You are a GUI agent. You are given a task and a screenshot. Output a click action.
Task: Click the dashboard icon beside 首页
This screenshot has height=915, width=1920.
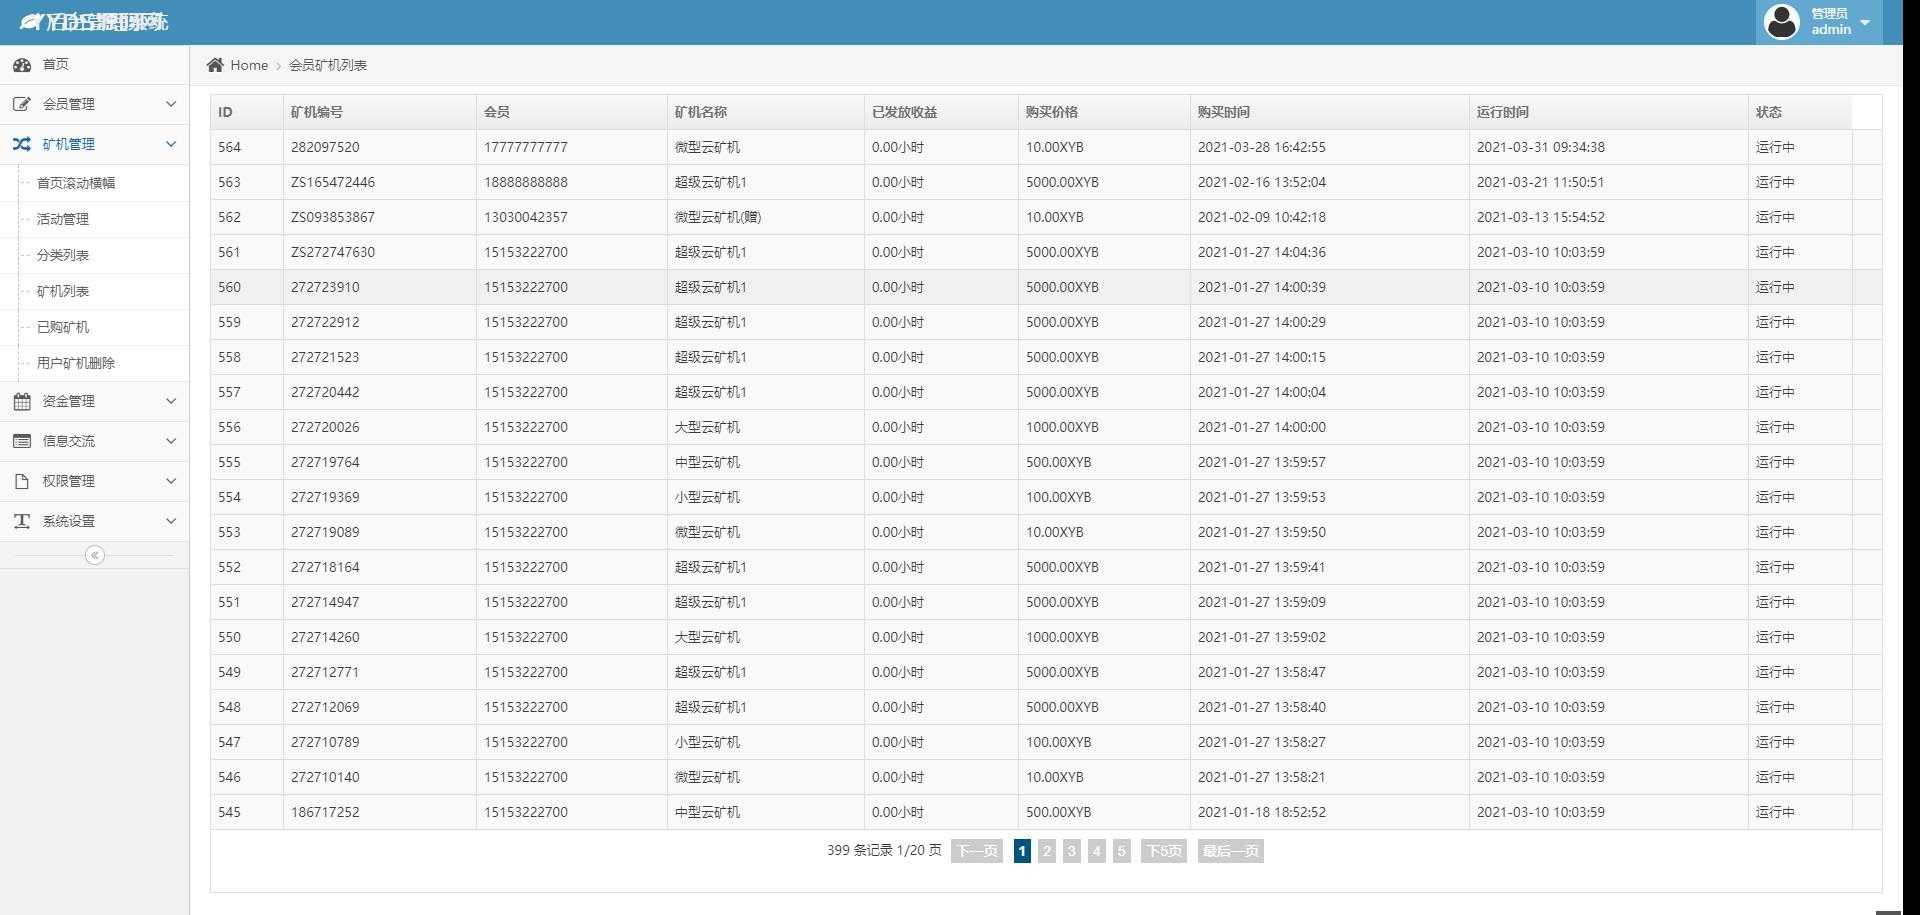[22, 65]
